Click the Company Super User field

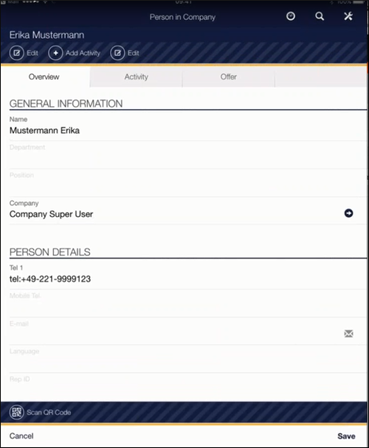click(x=188, y=211)
